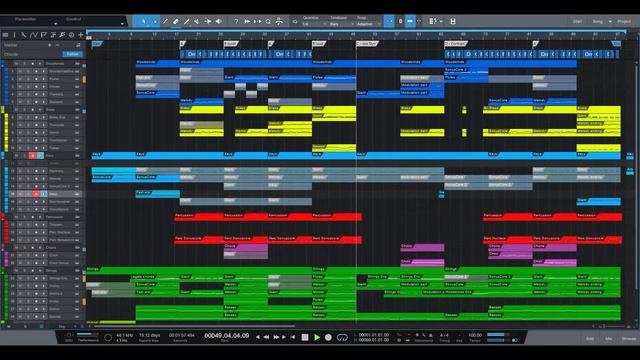The image size is (640, 360).
Task: Select the Split tool
Action: pyautogui.click(x=165, y=21)
